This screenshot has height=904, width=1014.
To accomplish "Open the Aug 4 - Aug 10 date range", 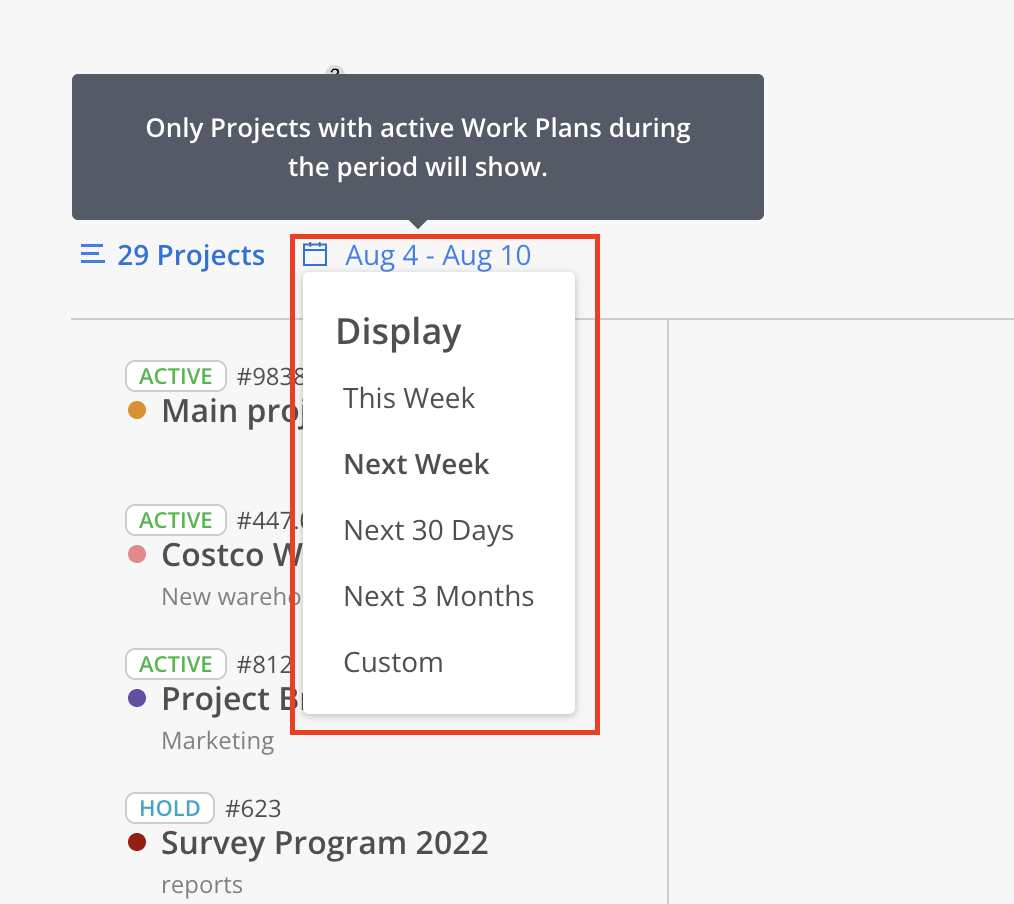I will tap(438, 255).
